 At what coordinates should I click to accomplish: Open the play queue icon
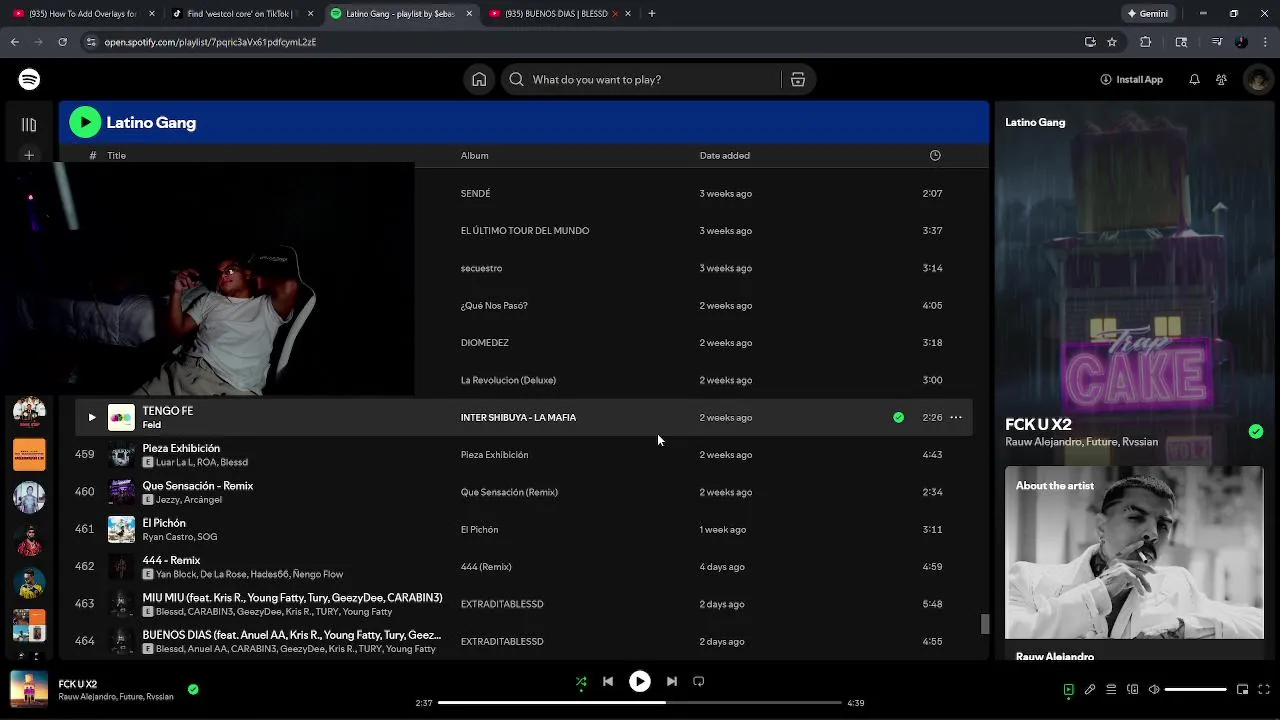click(1111, 689)
